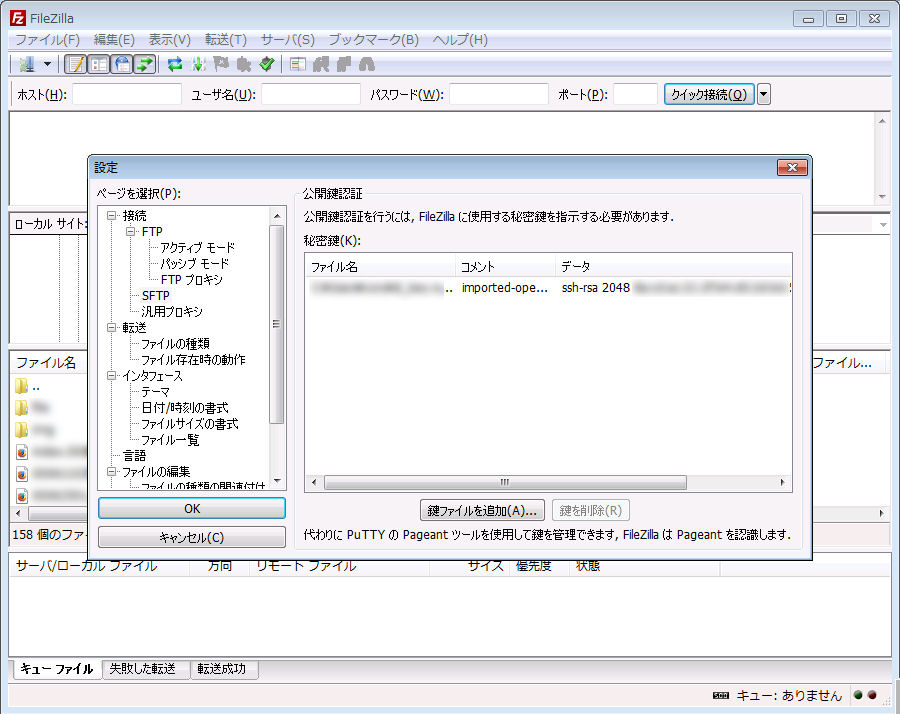The width and height of the screenshot is (900, 714).
Task: Click the synchronized browsing toolbar icon
Action: [x=344, y=64]
